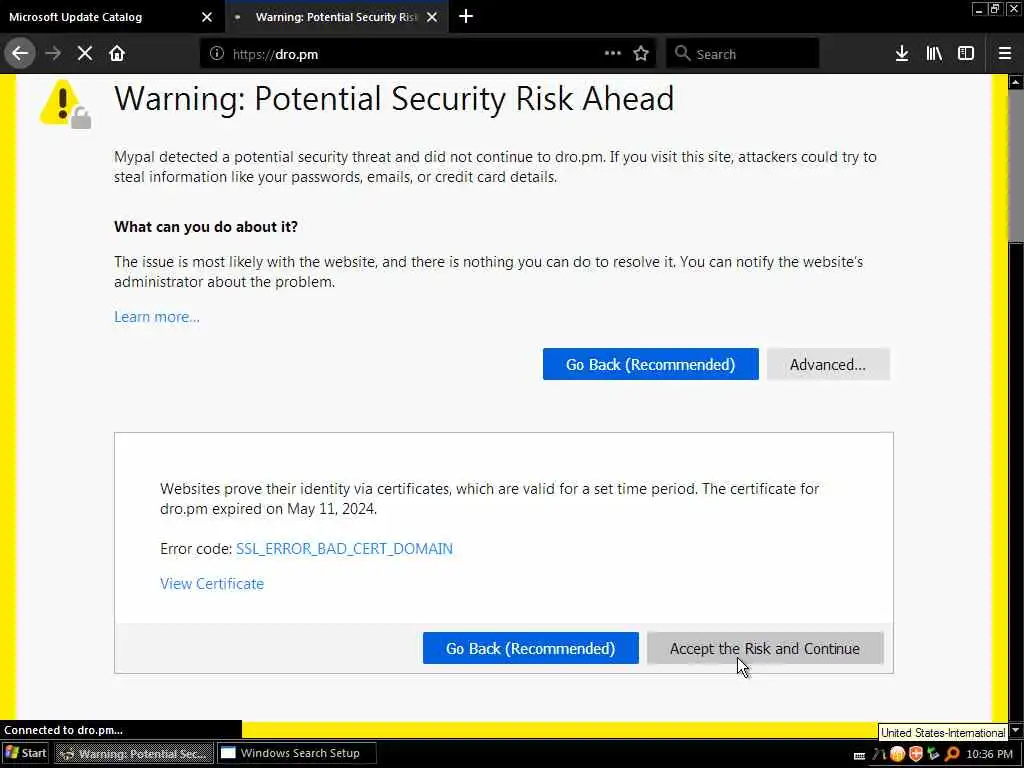This screenshot has height=768, width=1024.
Task: Click upper Go Back (Recommended) button
Action: [x=650, y=364]
